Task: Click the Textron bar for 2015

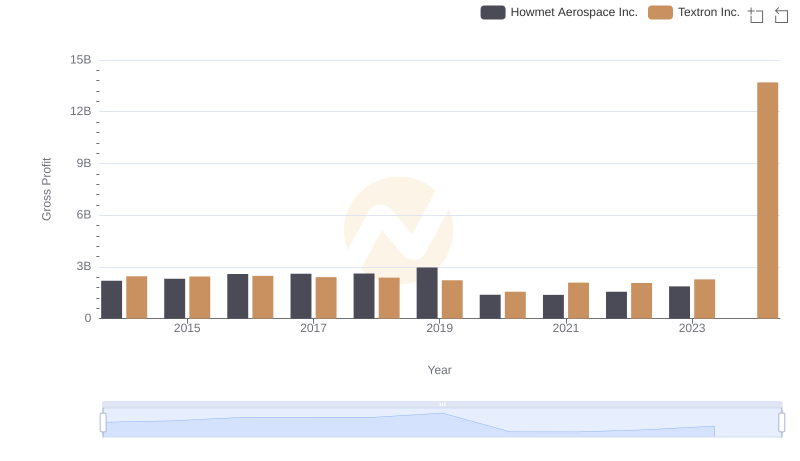Action: pos(199,298)
